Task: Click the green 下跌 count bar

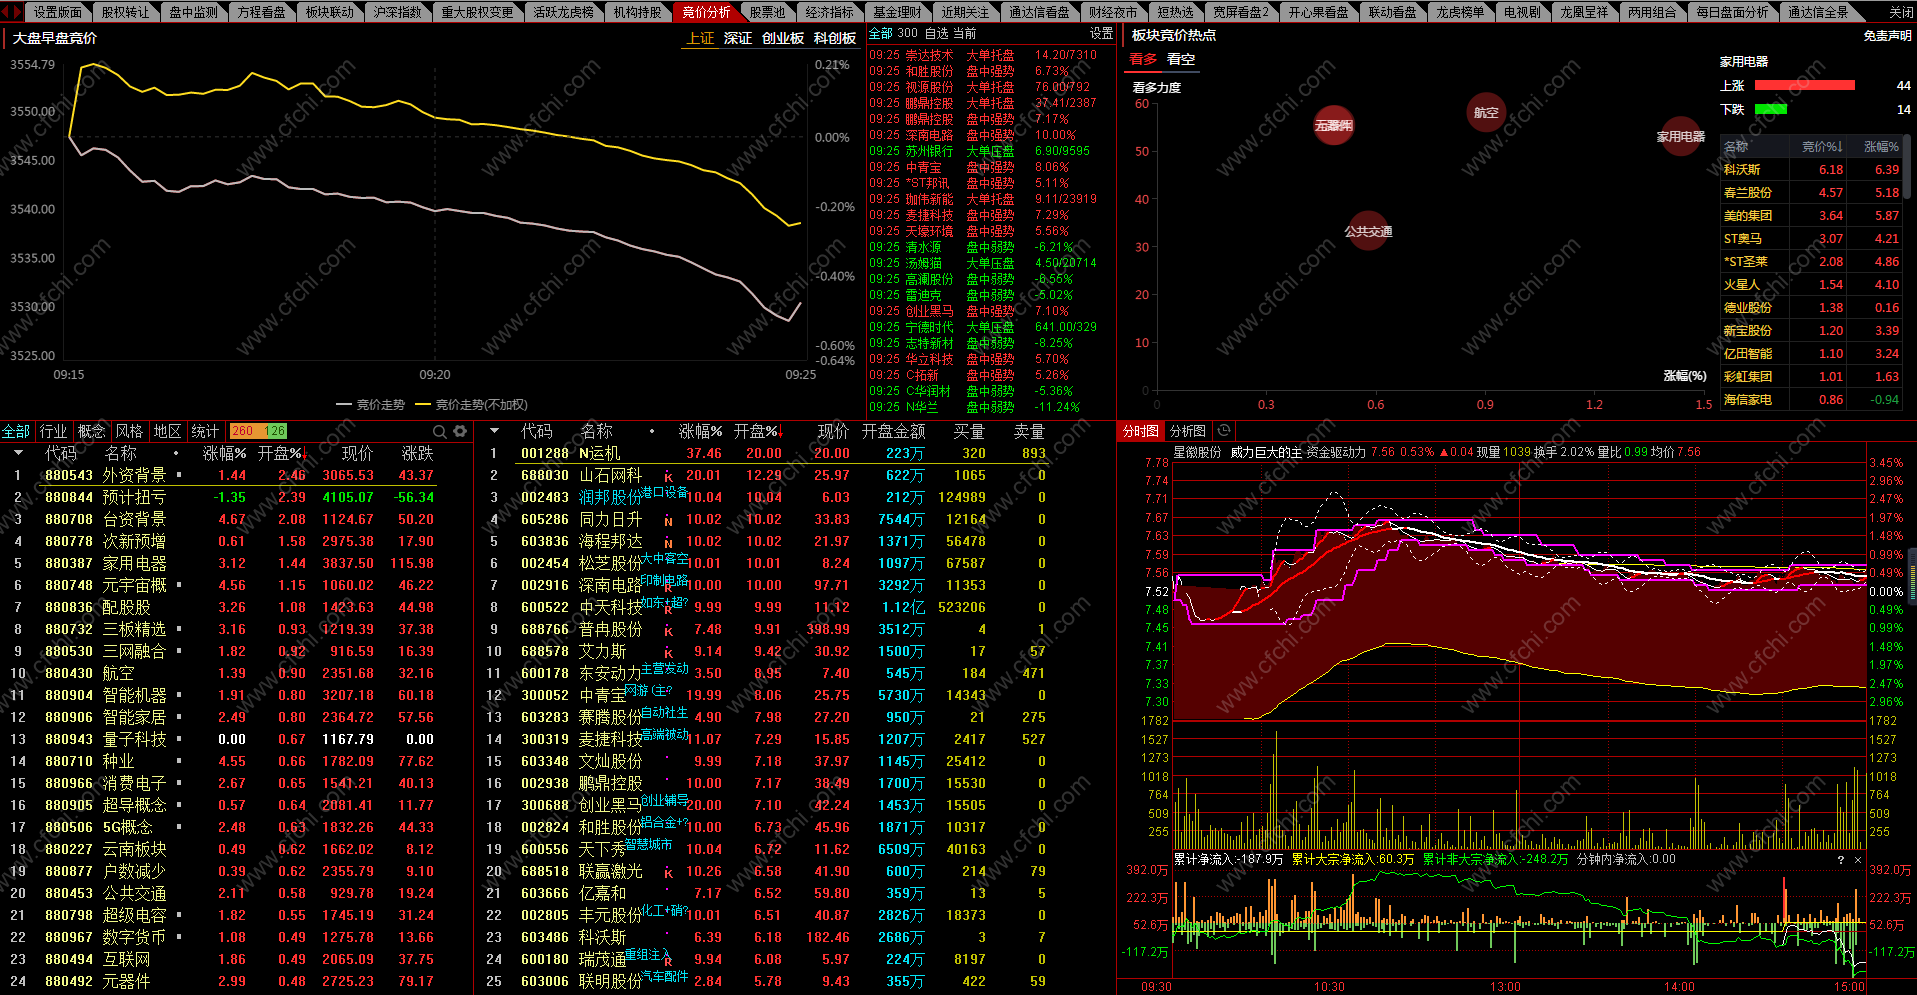Action: tap(1771, 109)
